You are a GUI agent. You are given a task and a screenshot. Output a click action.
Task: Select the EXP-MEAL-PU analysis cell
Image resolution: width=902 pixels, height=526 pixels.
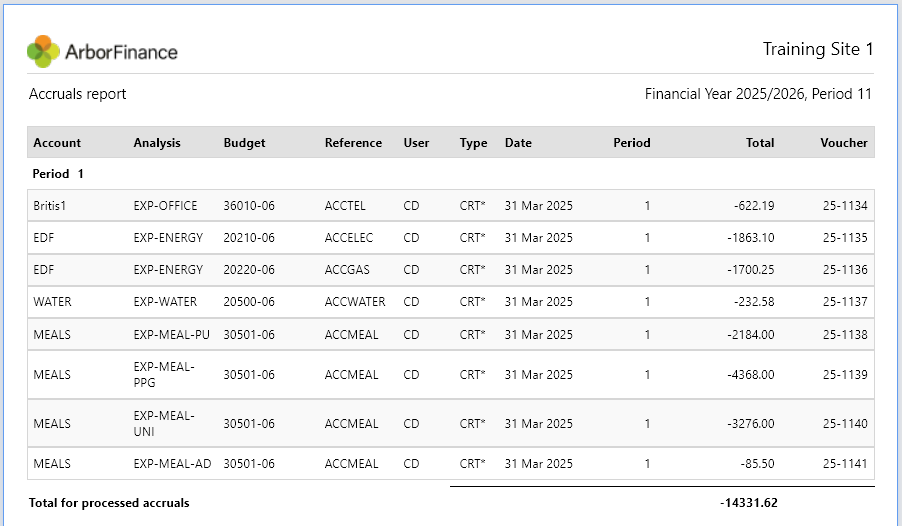171,335
